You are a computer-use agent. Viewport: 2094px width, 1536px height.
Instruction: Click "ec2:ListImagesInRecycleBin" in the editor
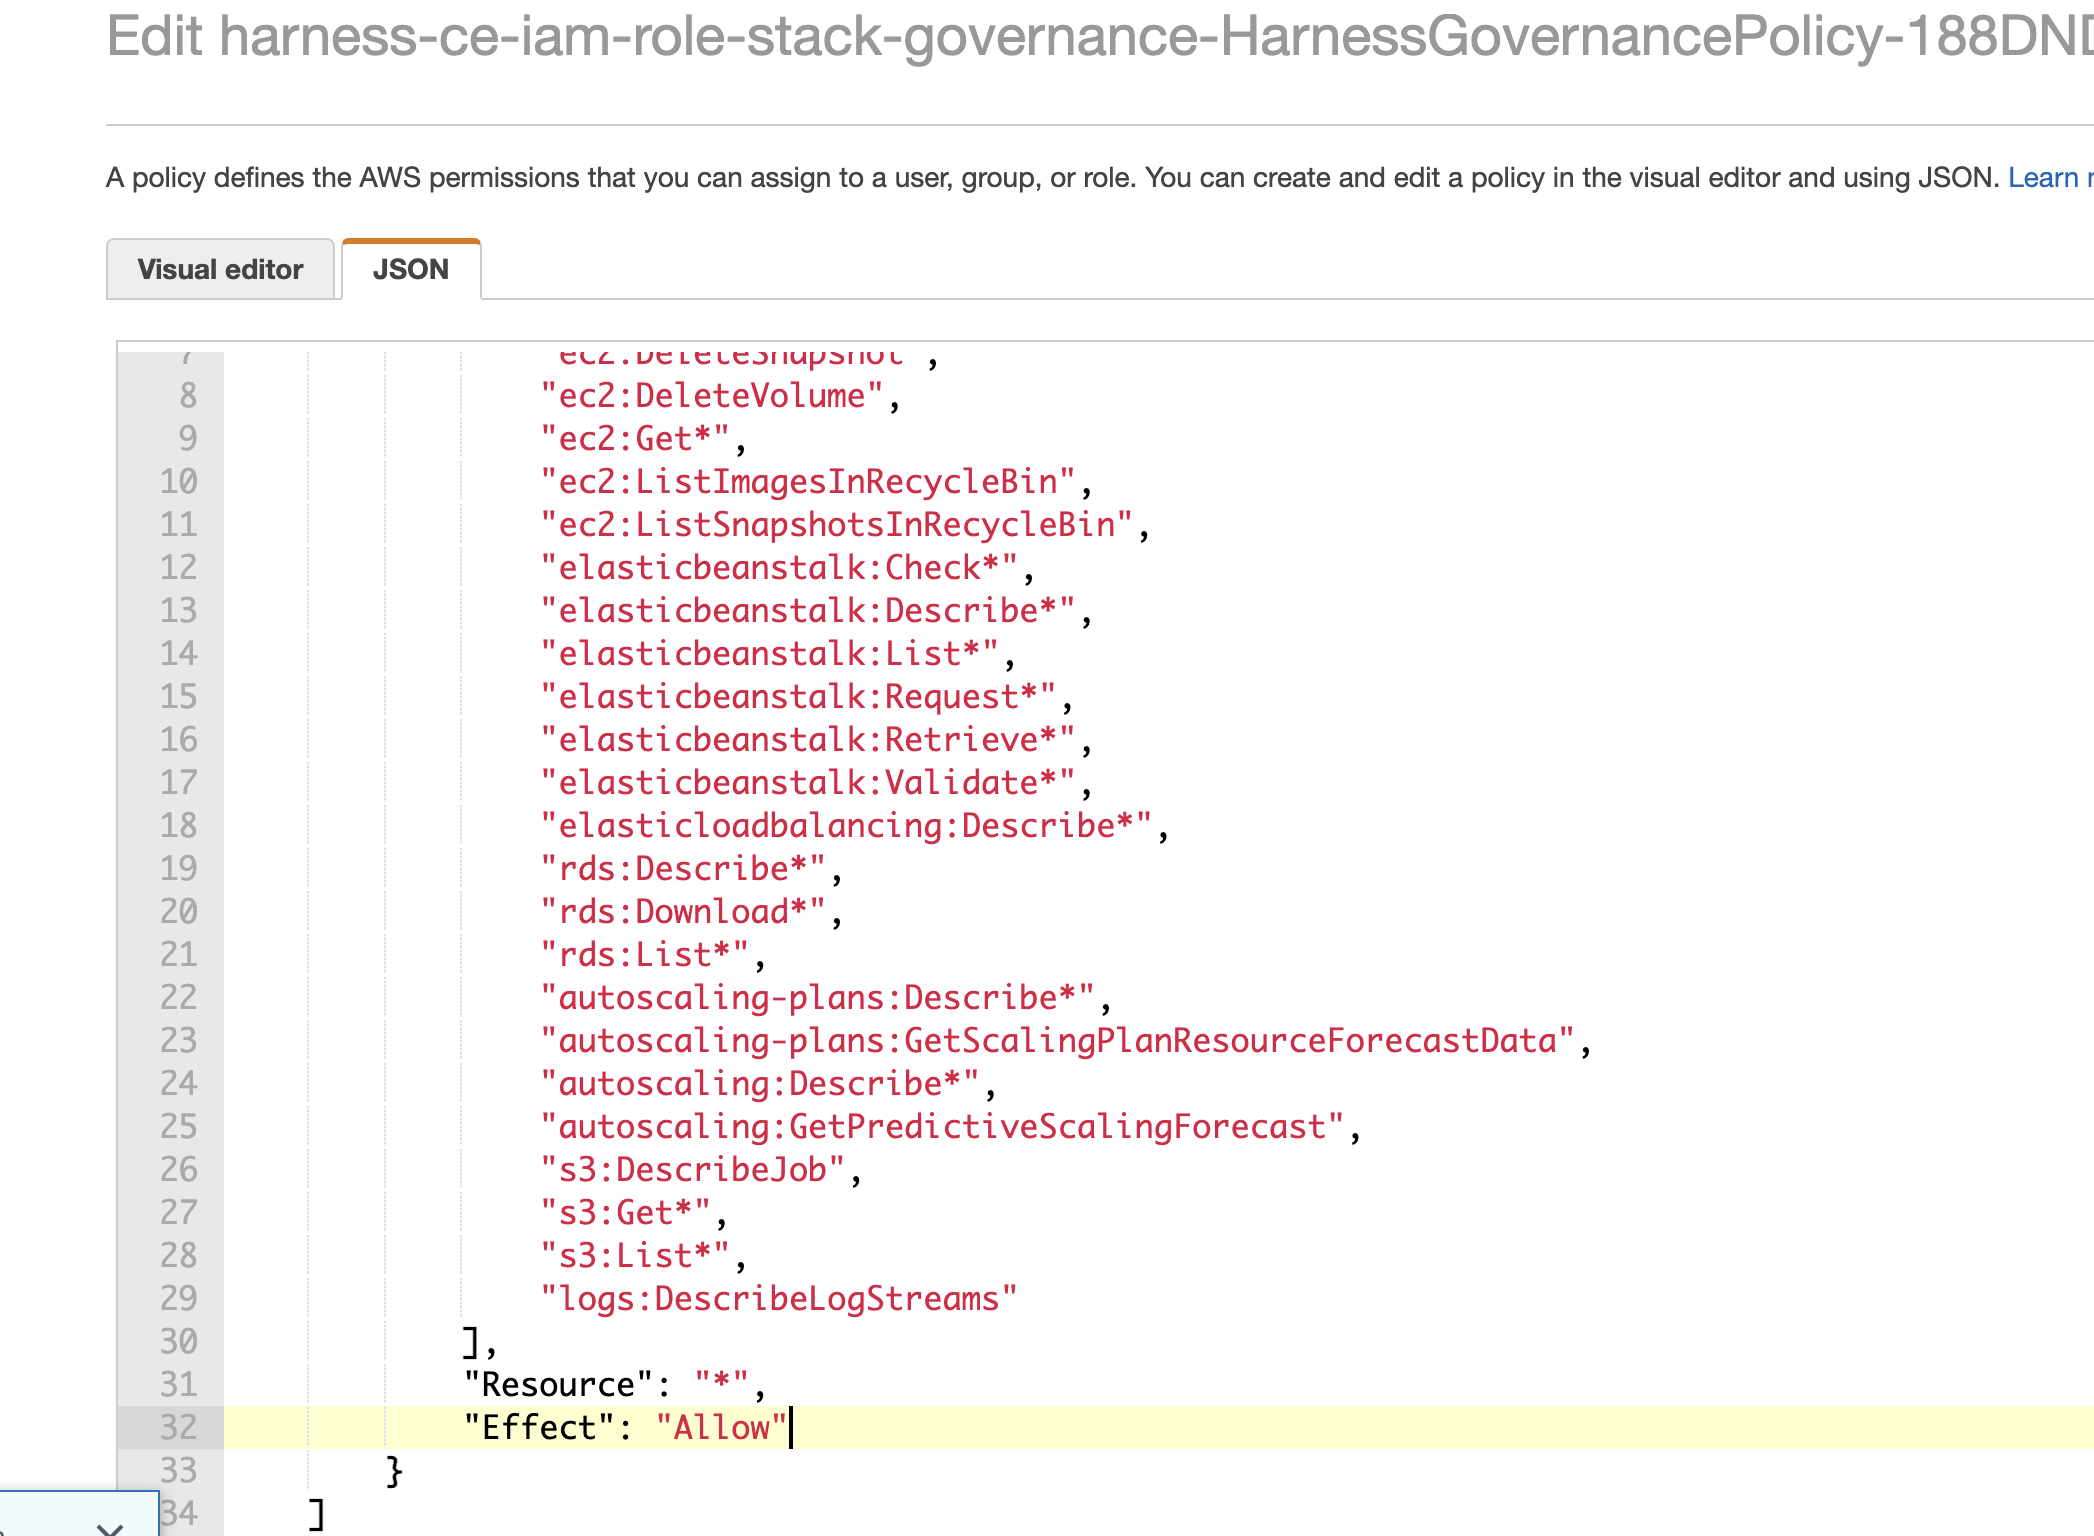pos(807,482)
